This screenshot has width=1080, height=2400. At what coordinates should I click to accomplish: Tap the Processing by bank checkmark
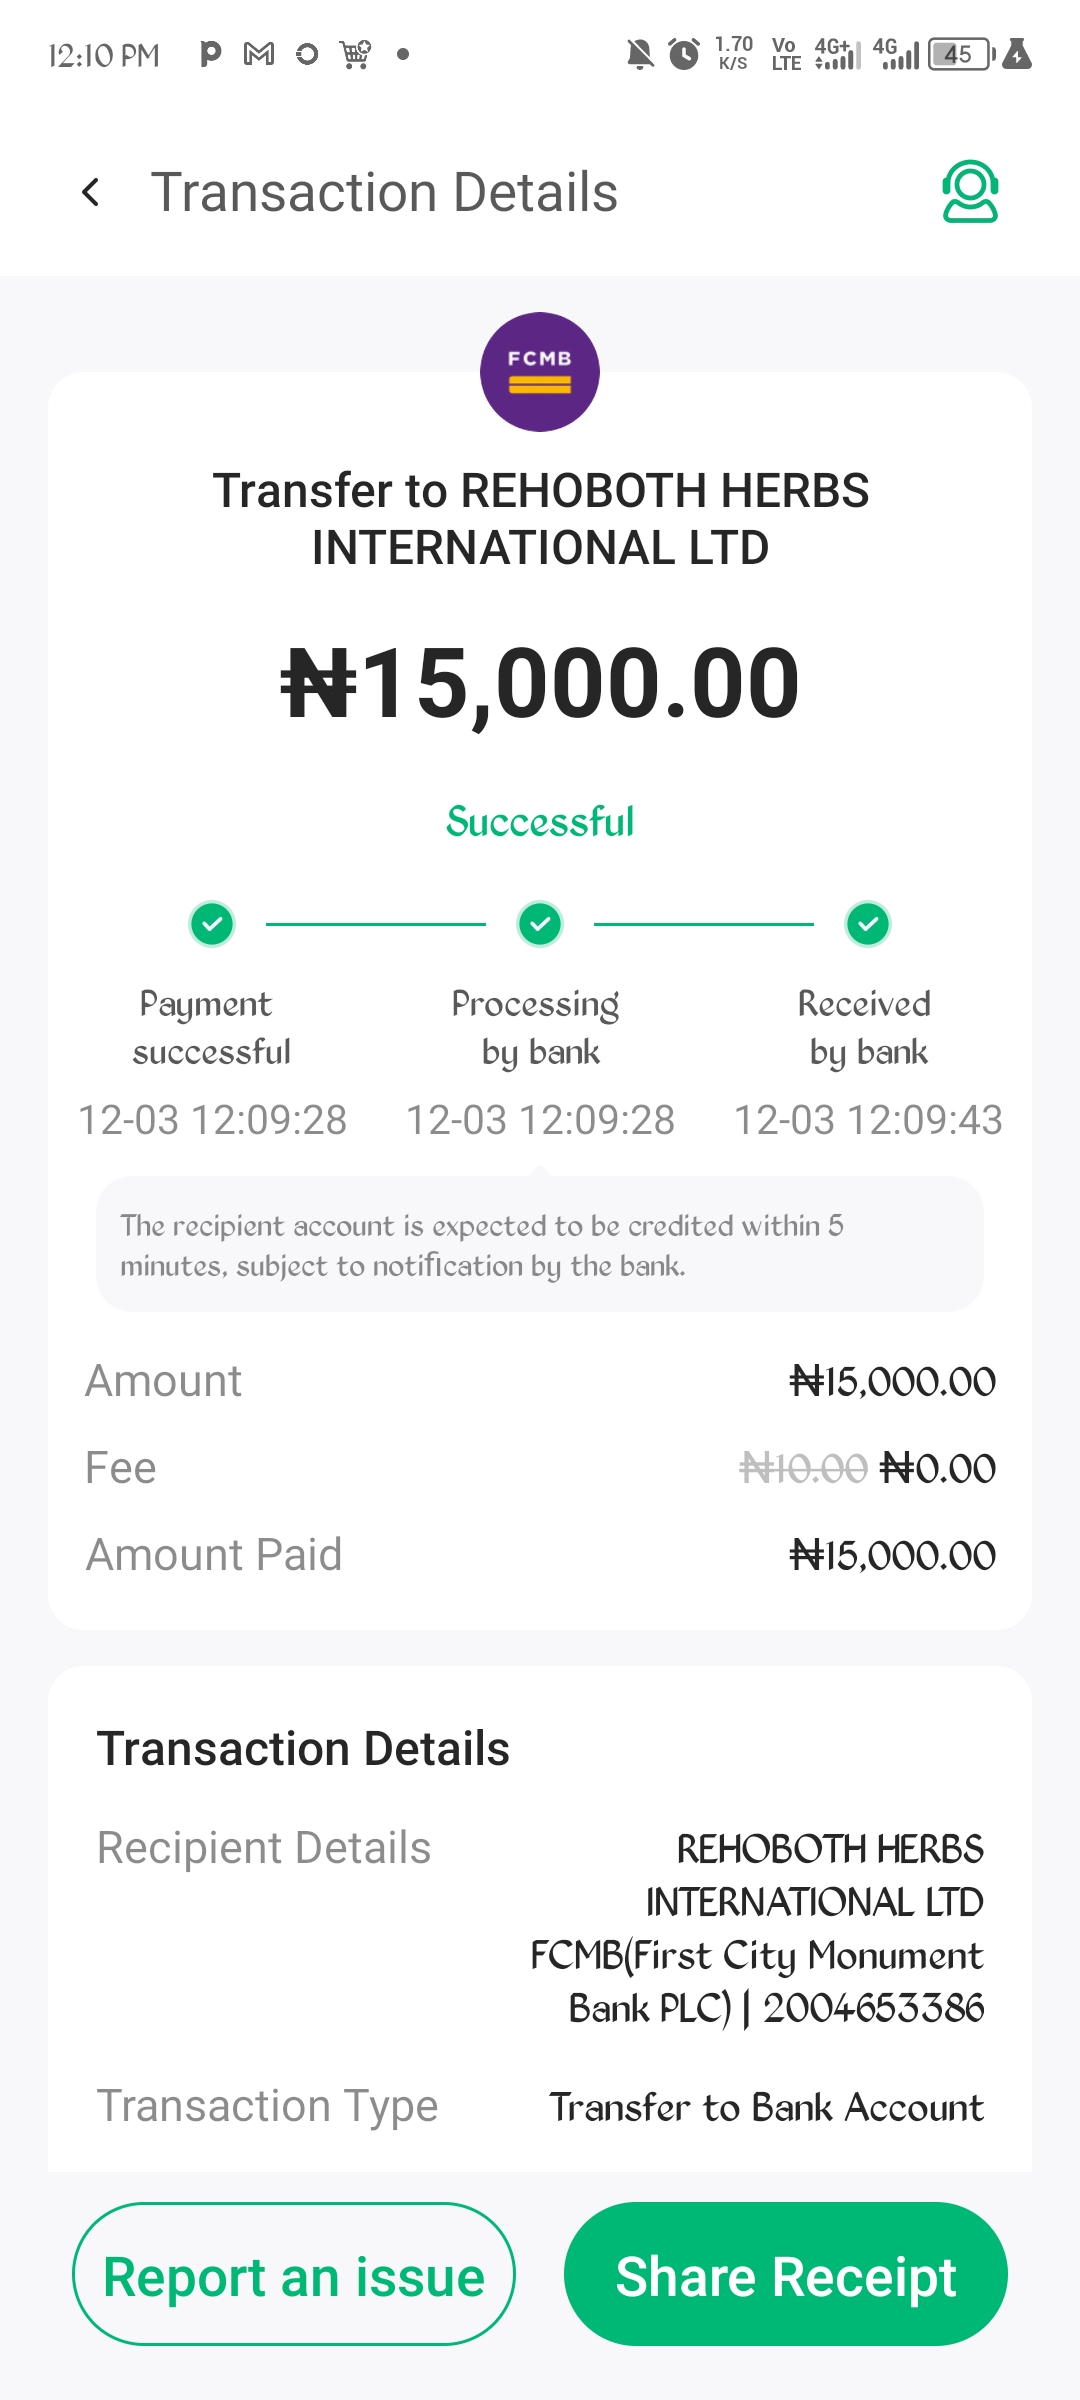[540, 924]
